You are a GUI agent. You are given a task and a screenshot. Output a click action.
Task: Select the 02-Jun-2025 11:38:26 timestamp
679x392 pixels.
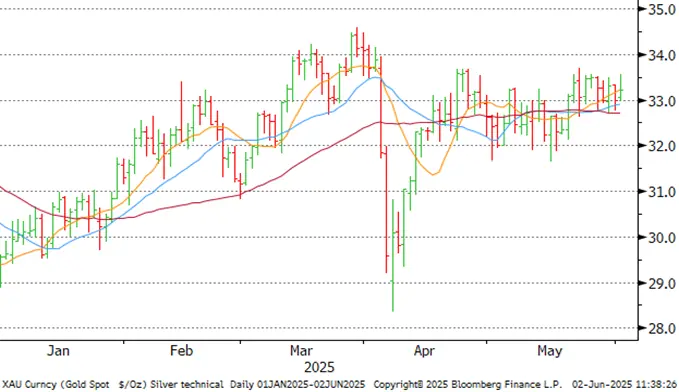pyautogui.click(x=624, y=385)
